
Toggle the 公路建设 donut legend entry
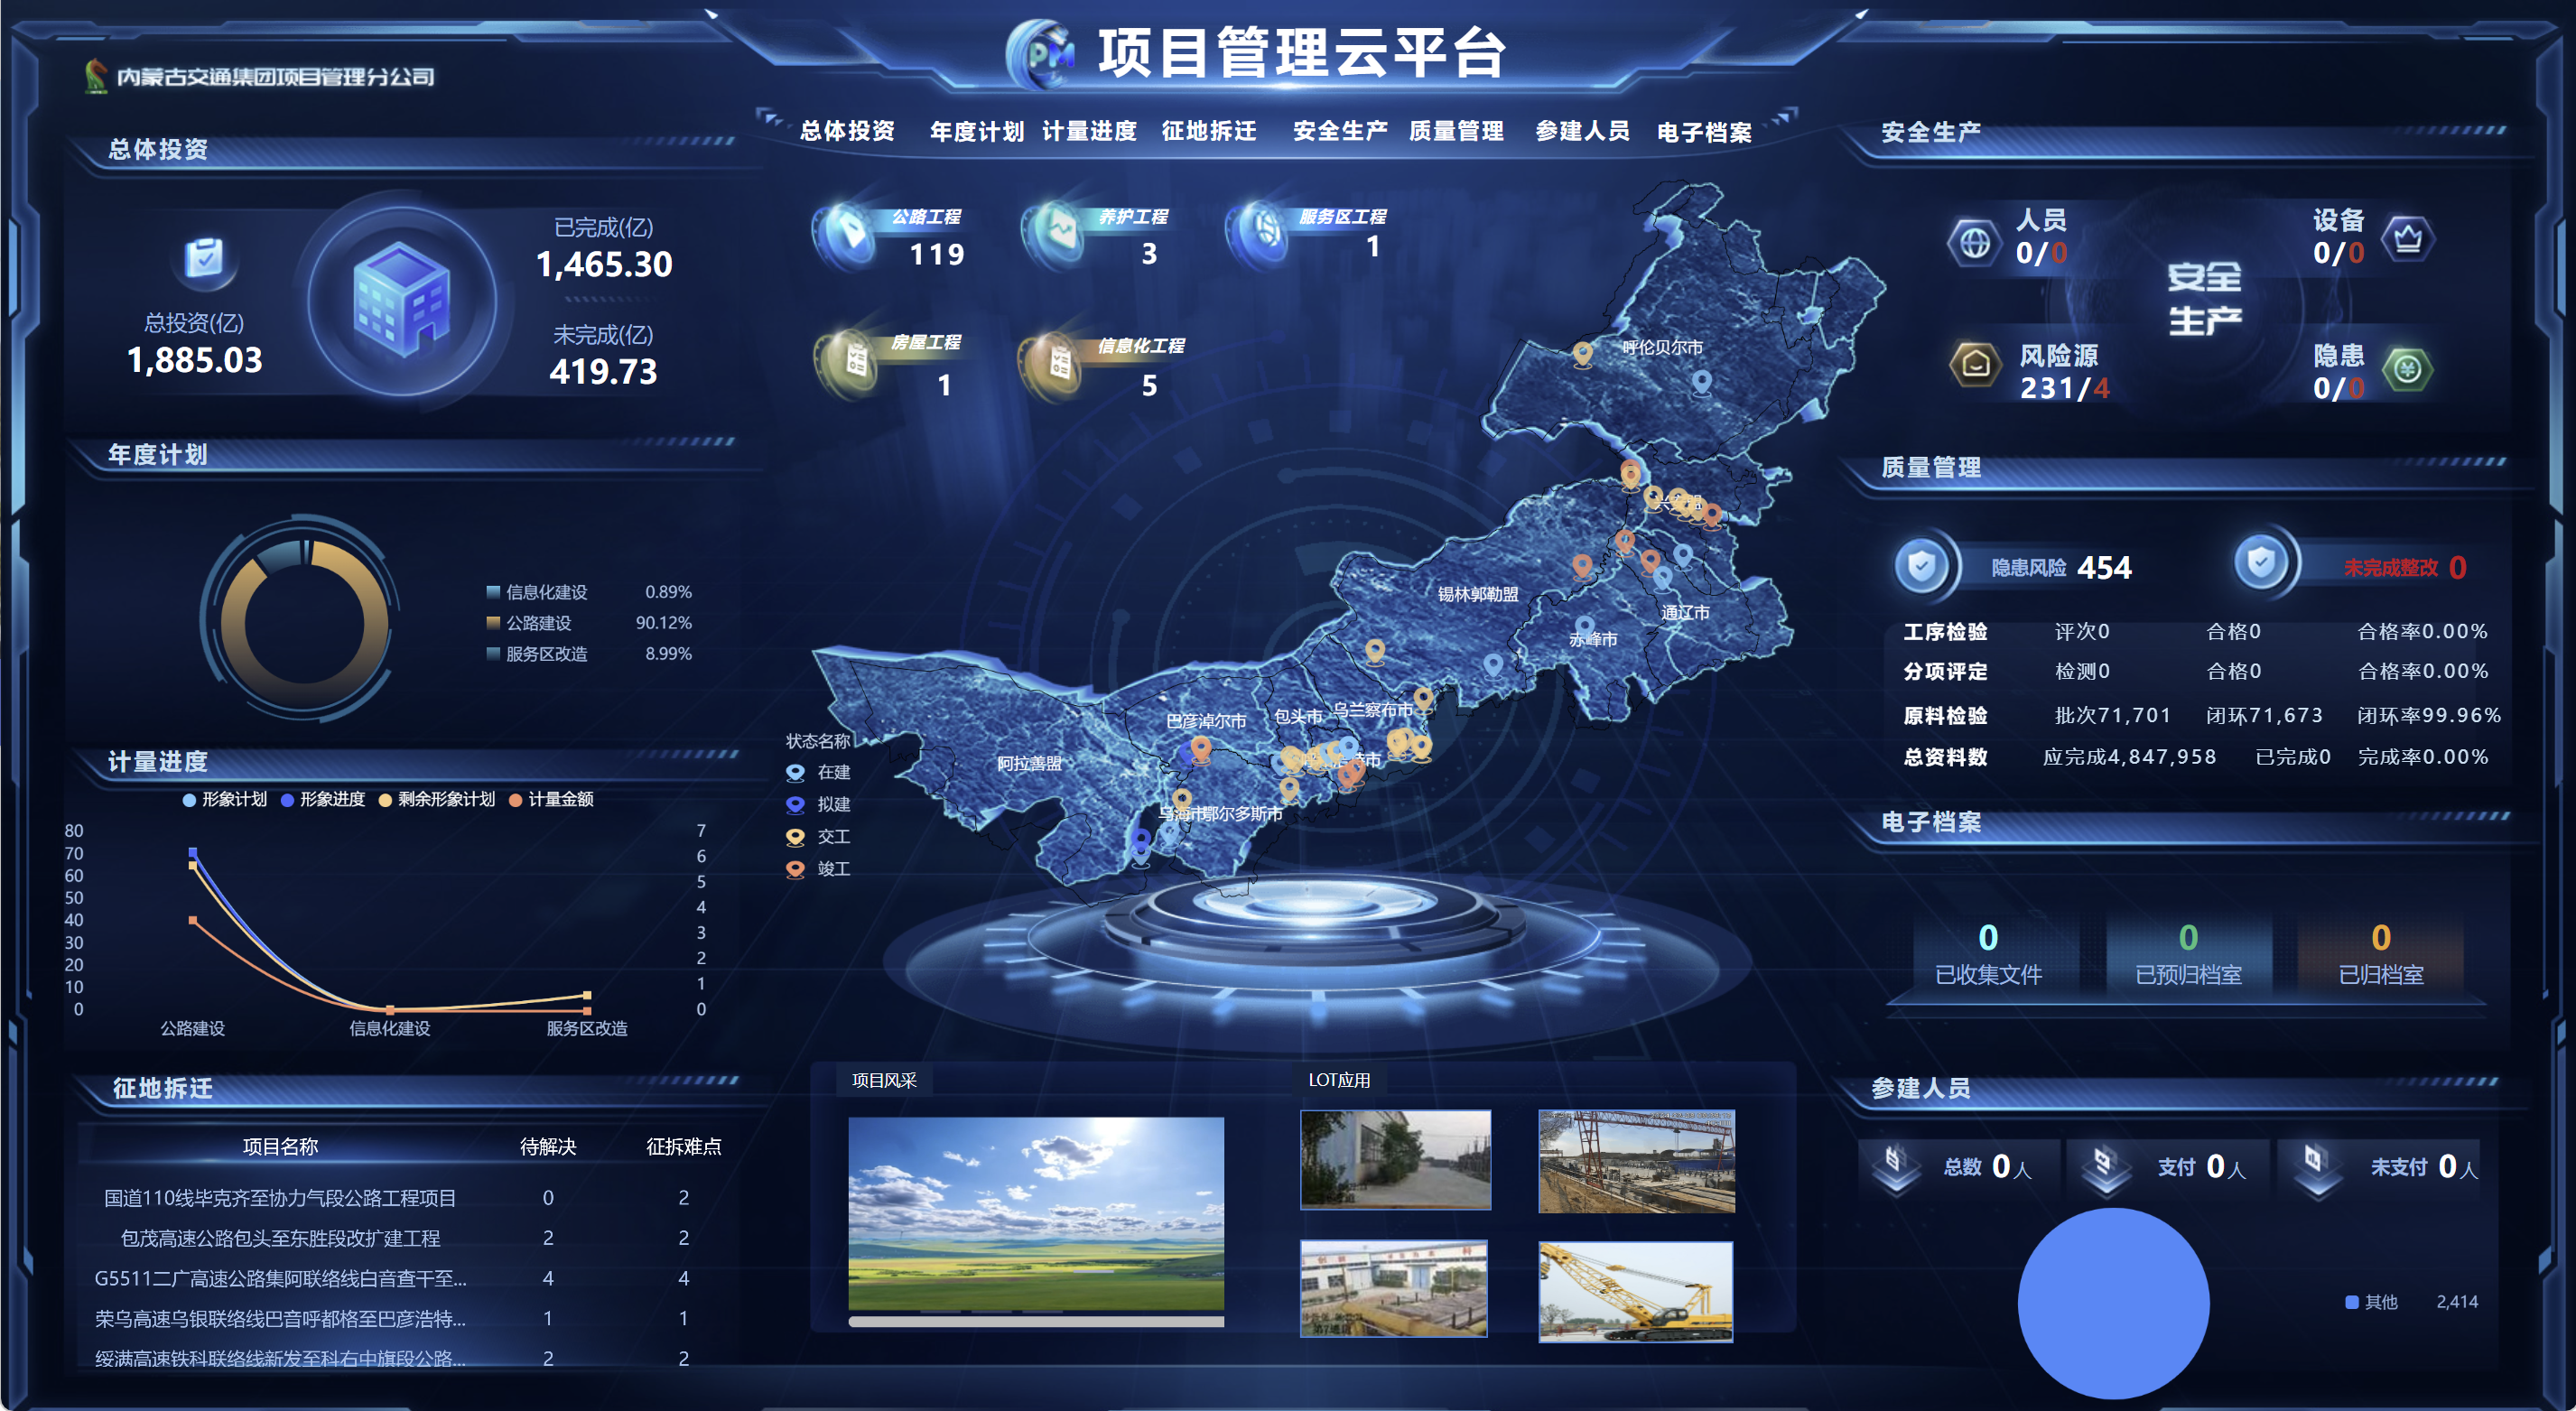[537, 623]
